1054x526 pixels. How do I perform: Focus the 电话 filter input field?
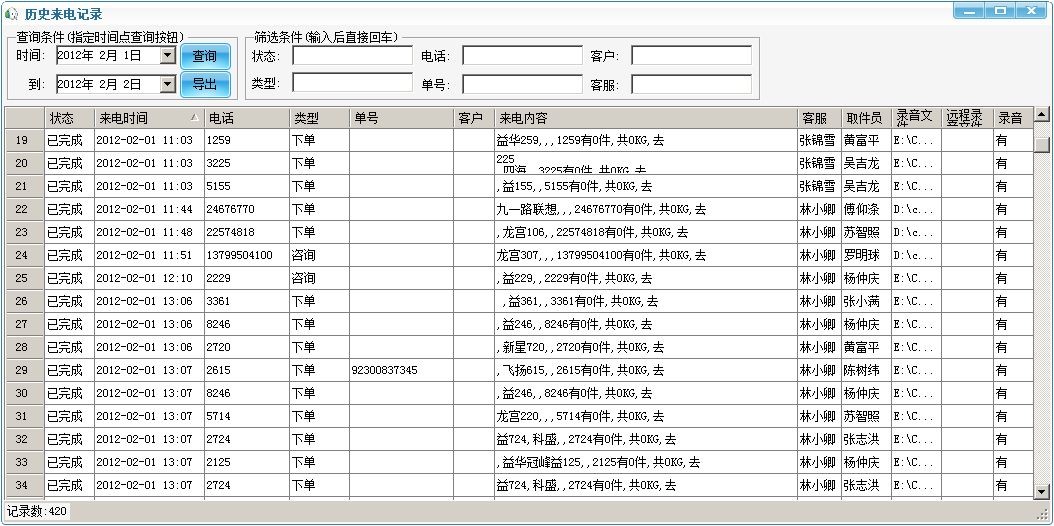[x=522, y=56]
